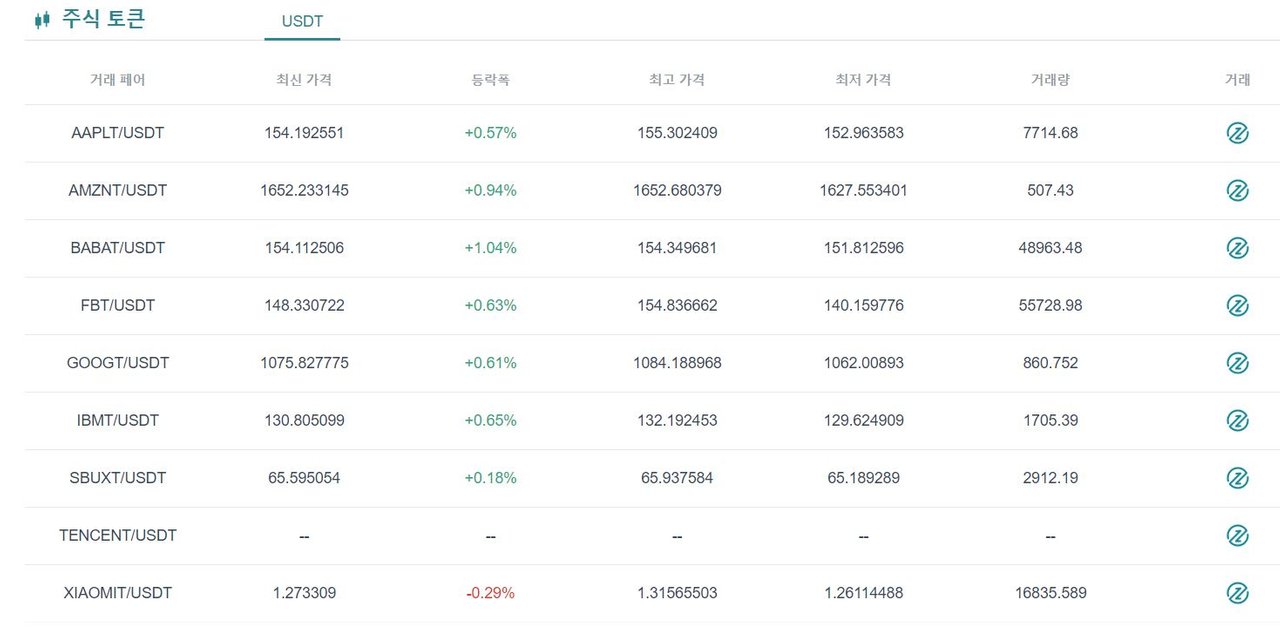Click the +0.18% change value
This screenshot has width=1280, height=638.
pyautogui.click(x=490, y=478)
